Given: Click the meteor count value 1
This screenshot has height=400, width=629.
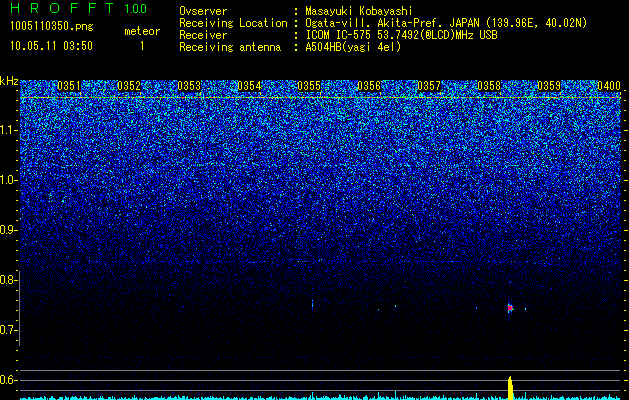Looking at the screenshot, I should point(142,46).
